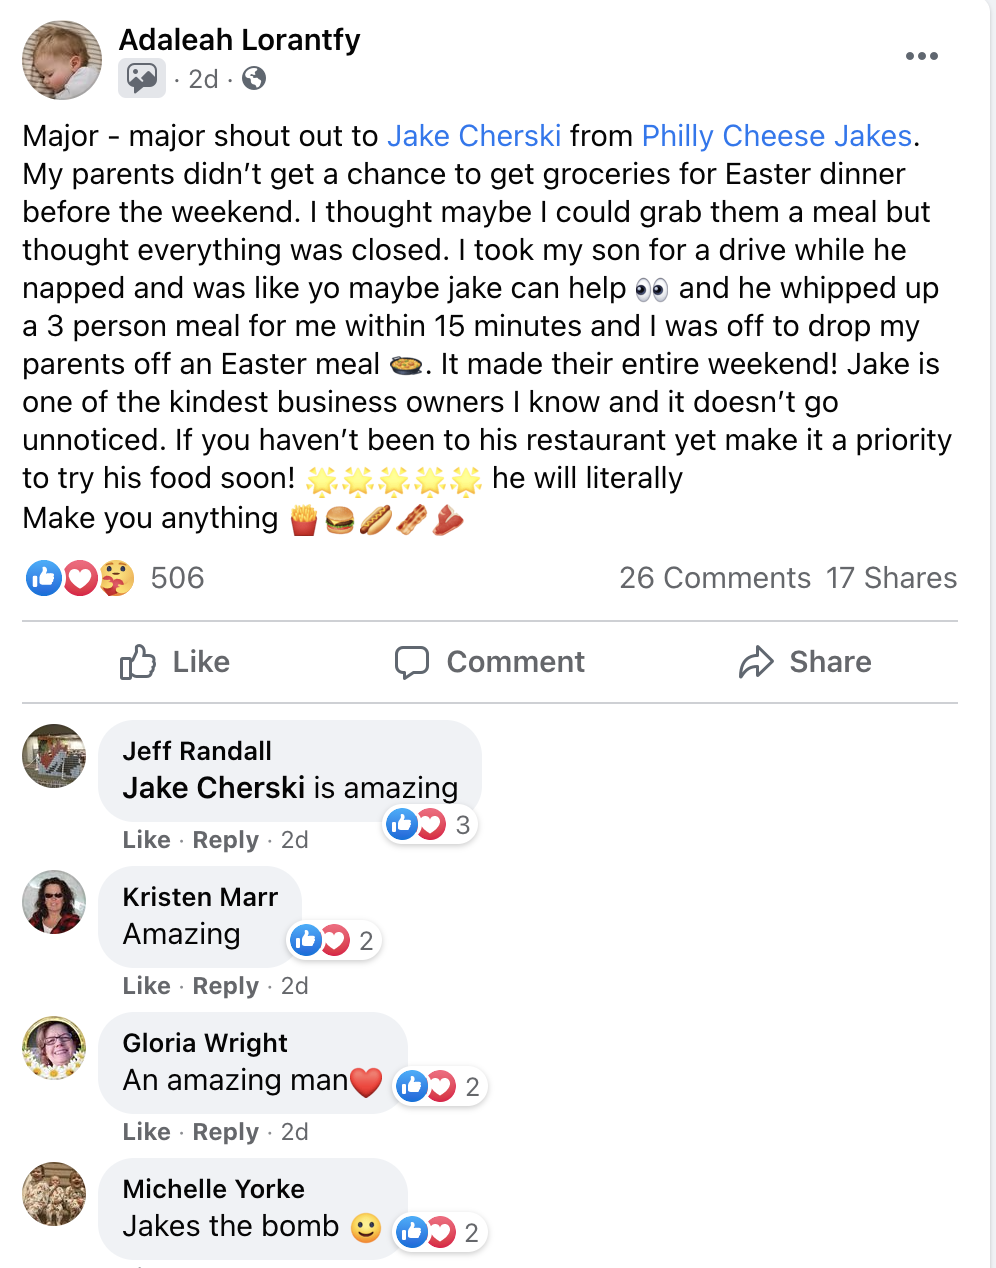Screen dimensions: 996x1268
Task: Like Jeff Randall's comment
Action: click(x=146, y=840)
